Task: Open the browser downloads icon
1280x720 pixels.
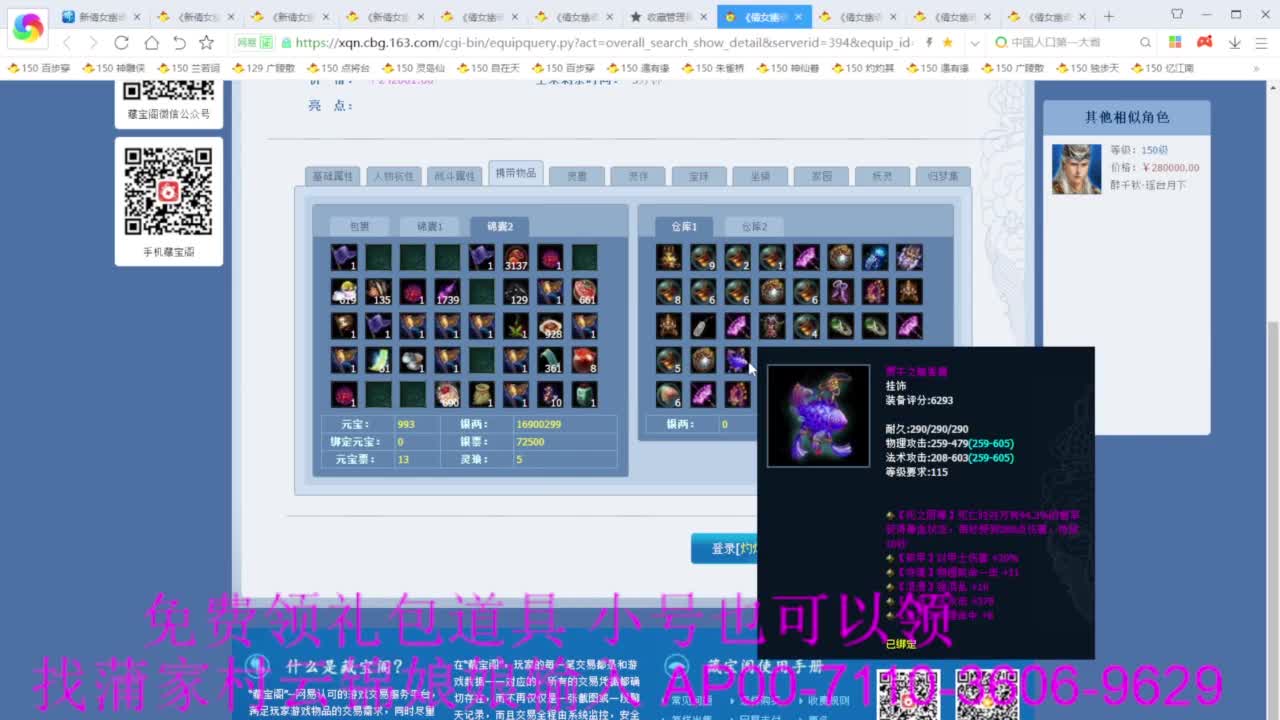Action: point(1234,42)
